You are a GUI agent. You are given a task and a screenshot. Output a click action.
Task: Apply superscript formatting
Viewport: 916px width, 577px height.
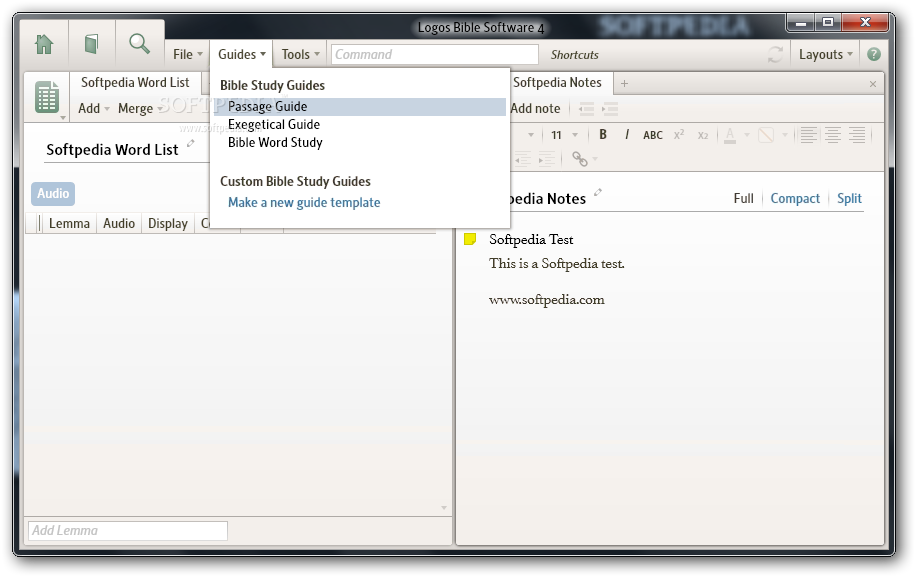coord(679,135)
